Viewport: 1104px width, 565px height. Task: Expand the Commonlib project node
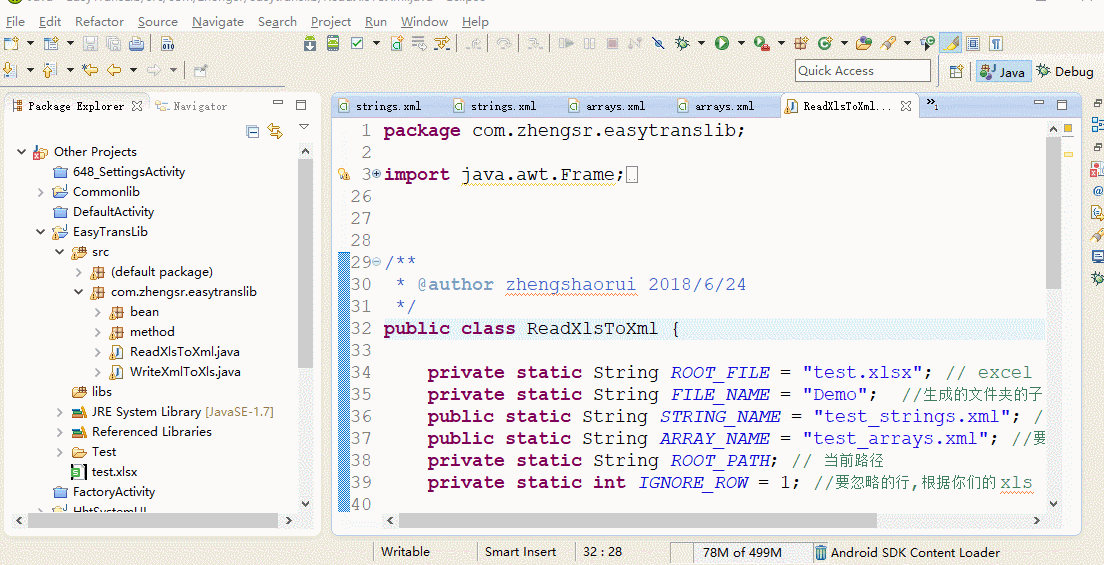41,192
